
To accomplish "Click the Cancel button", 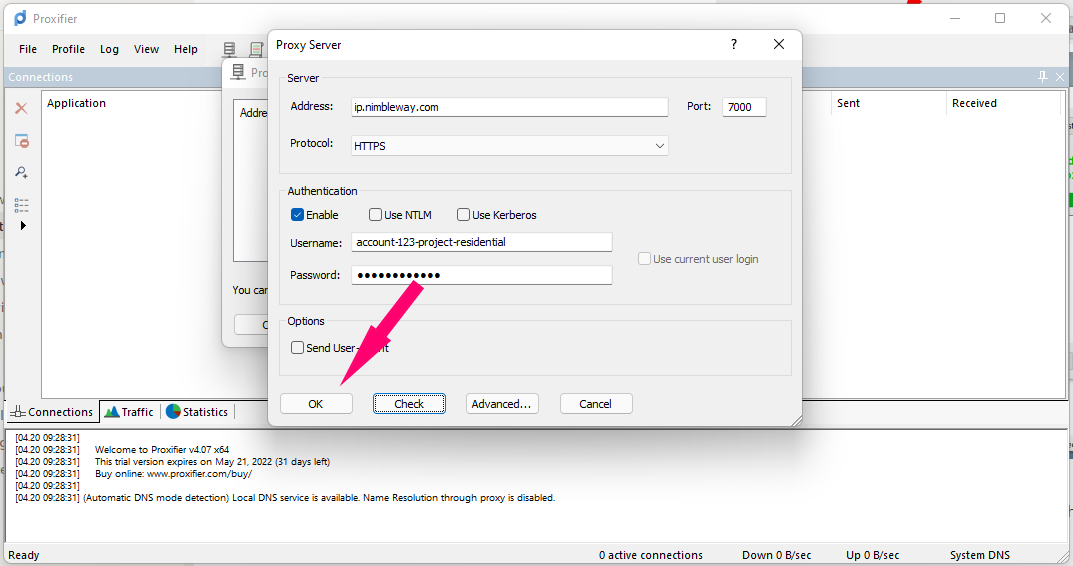I will point(596,404).
